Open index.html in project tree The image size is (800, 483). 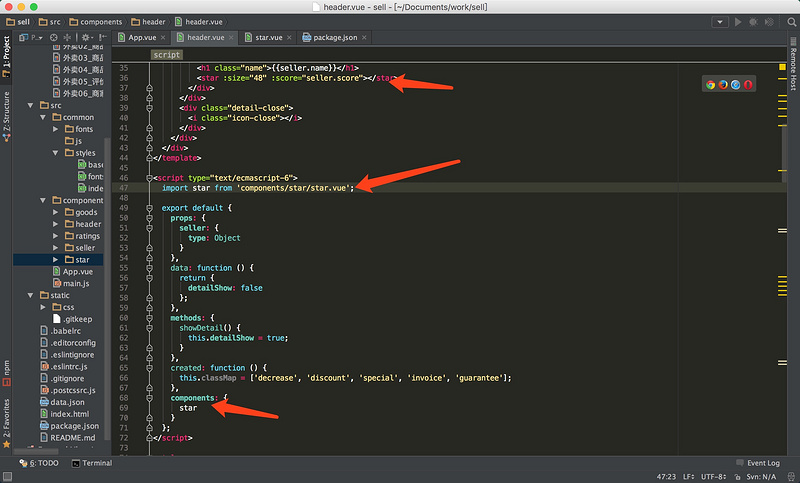(x=64, y=414)
